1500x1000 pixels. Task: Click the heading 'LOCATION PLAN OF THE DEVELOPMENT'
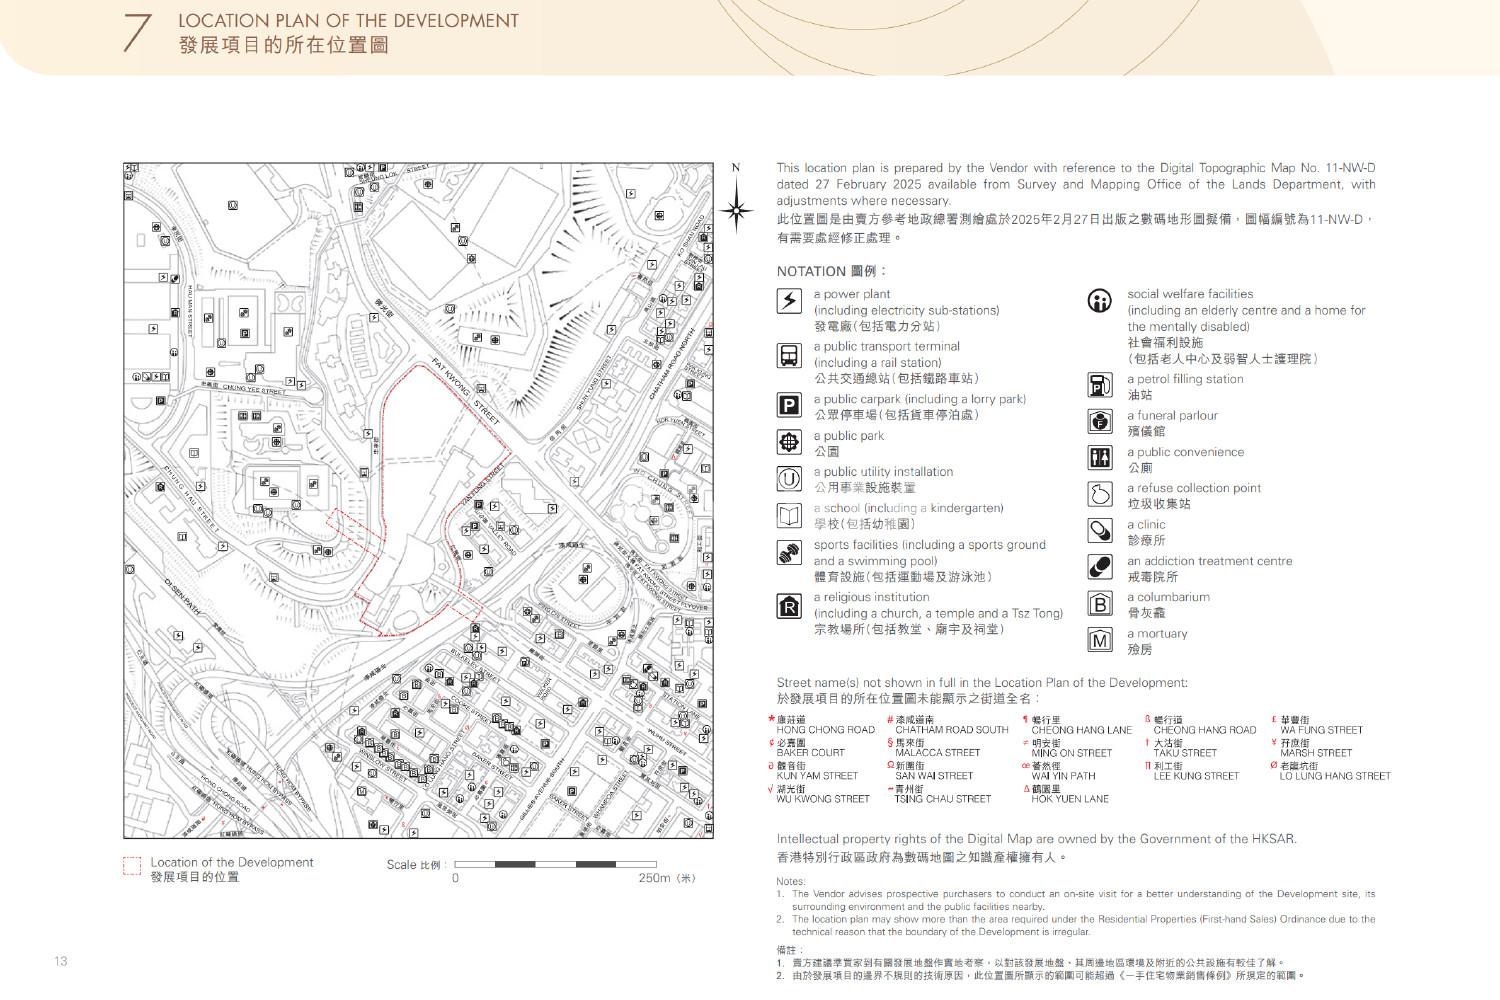(x=348, y=21)
